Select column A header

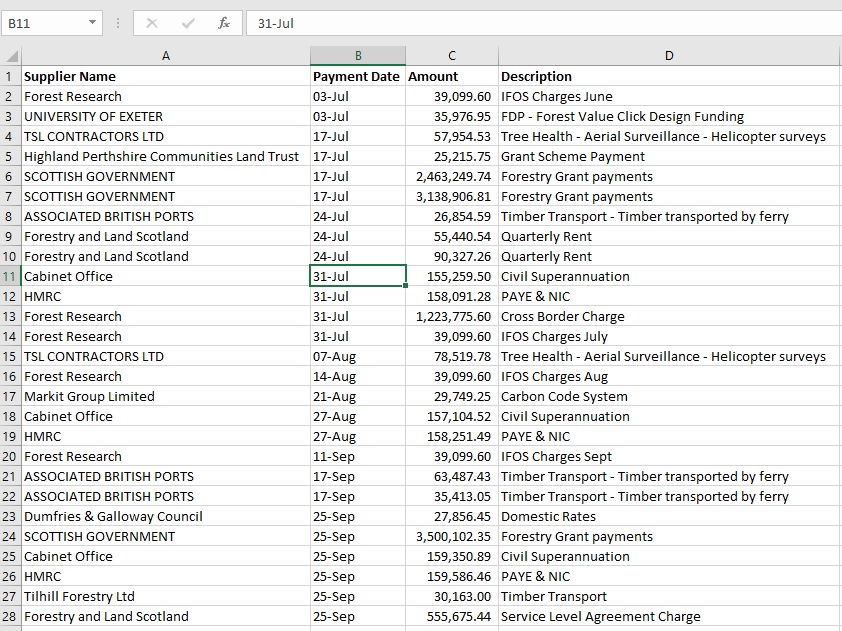tap(166, 56)
